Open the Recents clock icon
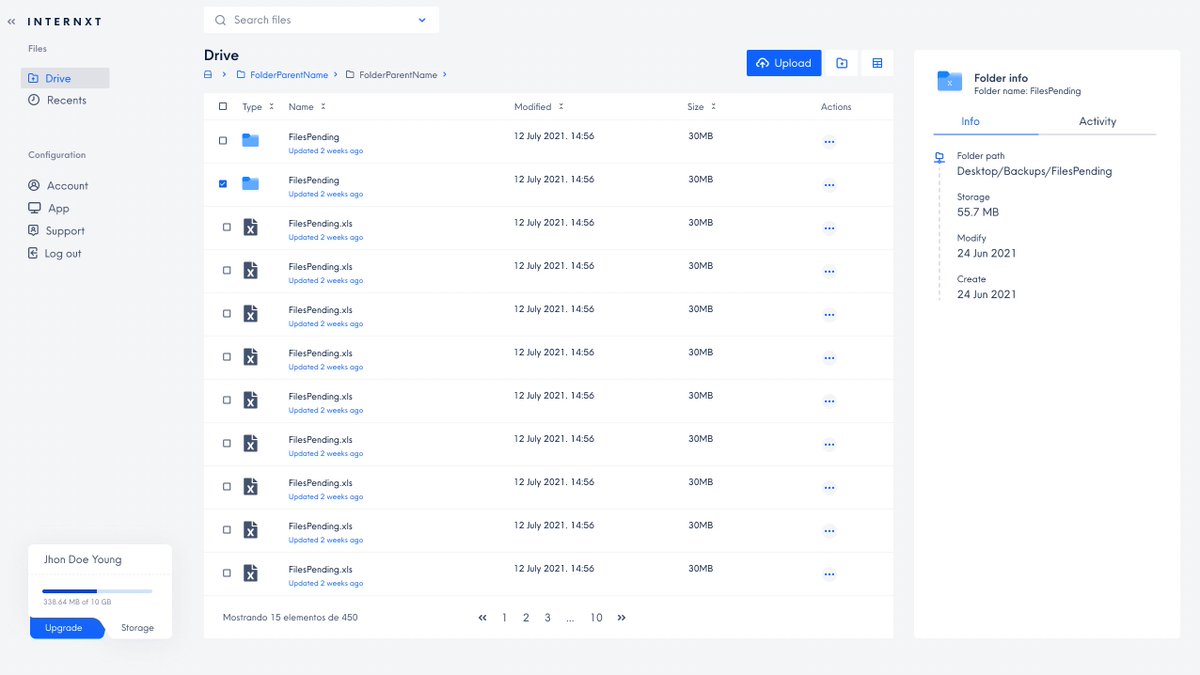Viewport: 1200px width, 675px height. coord(34,100)
